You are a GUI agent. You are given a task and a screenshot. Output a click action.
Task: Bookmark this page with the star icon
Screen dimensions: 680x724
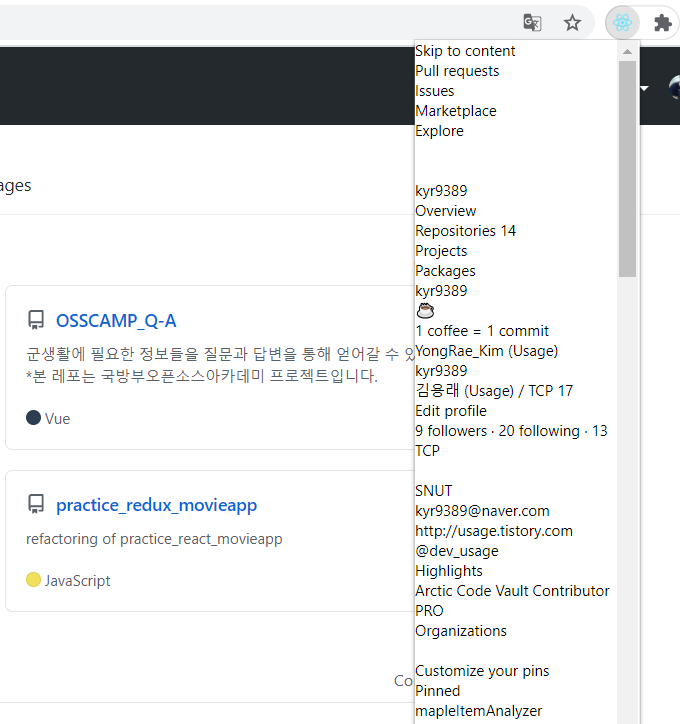[572, 22]
